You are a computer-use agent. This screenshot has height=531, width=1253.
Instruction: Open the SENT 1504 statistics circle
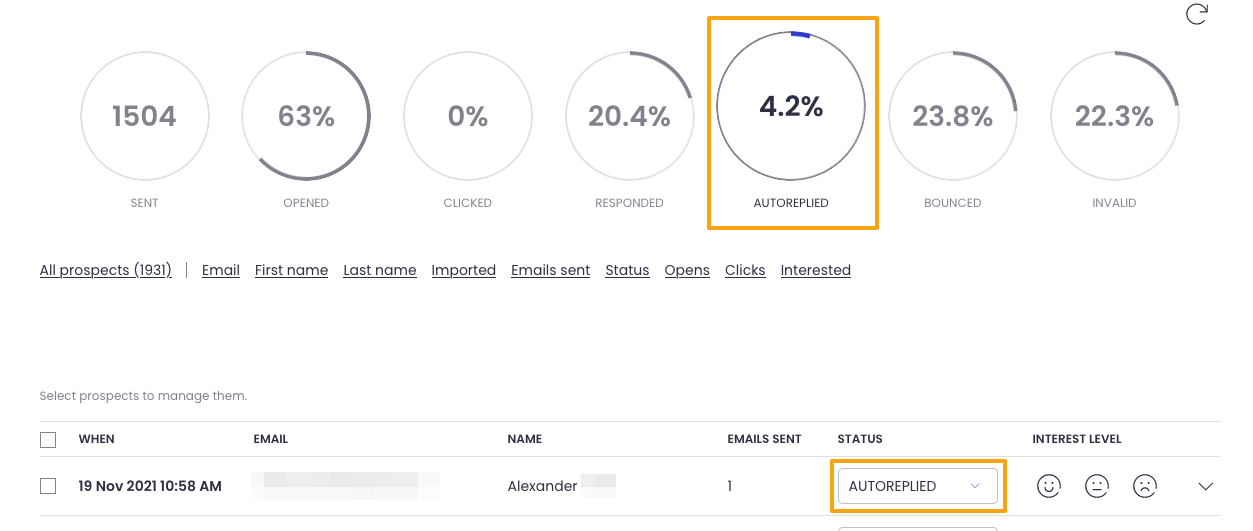144,116
